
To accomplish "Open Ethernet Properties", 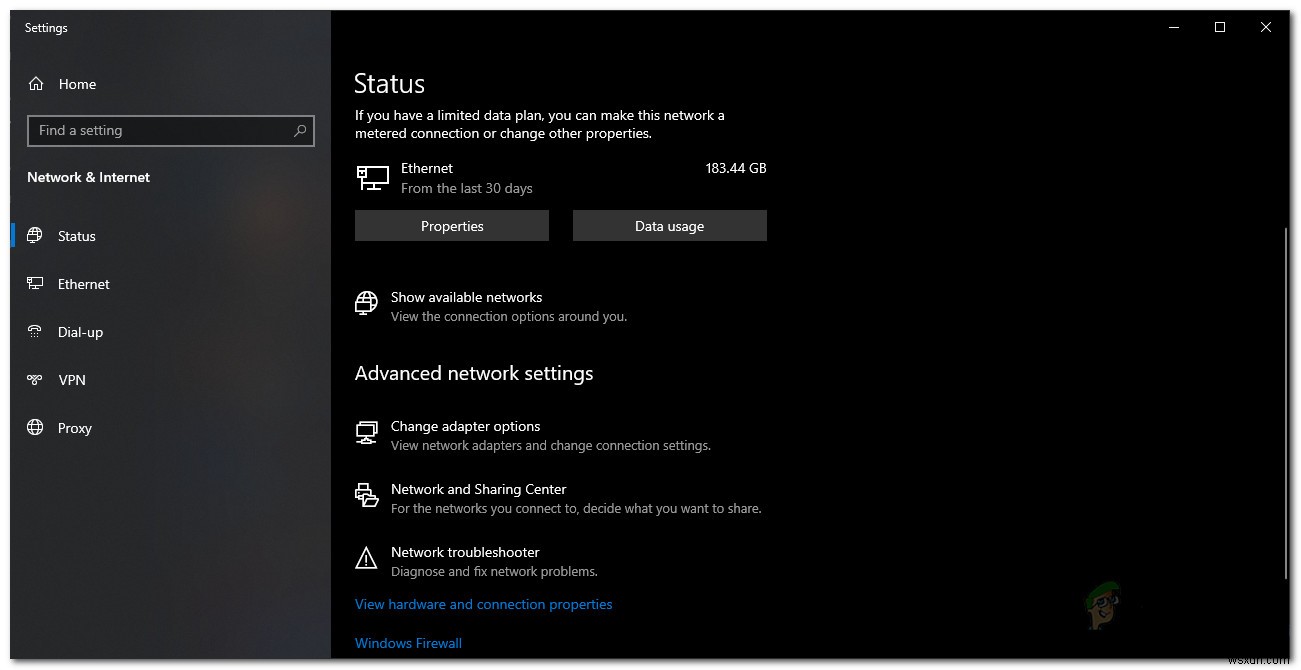I will (x=451, y=225).
